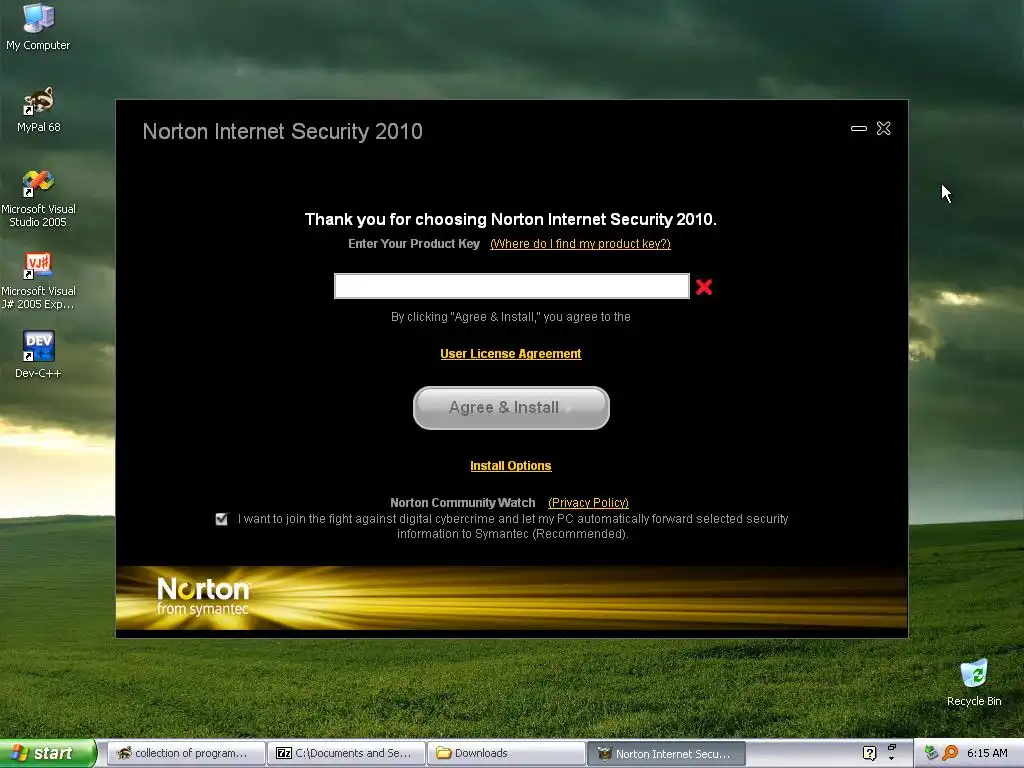Close the Norton installer window

coord(884,129)
